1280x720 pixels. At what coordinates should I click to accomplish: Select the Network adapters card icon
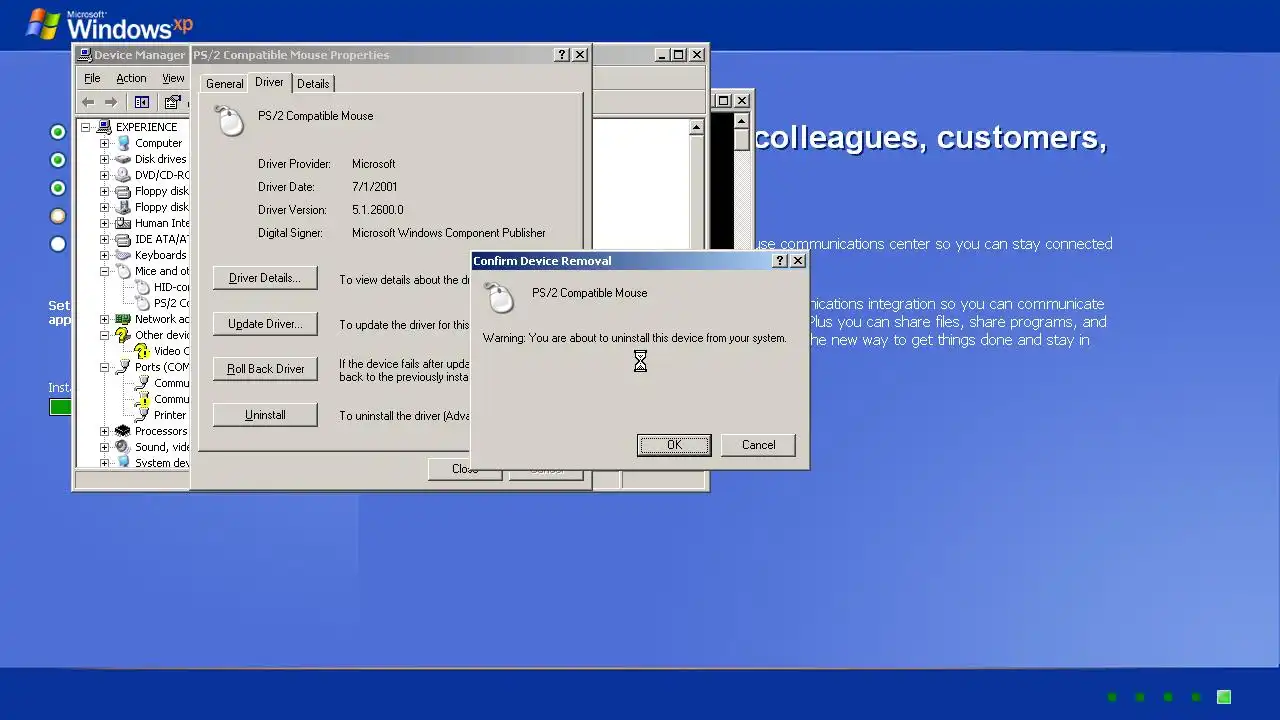123,319
